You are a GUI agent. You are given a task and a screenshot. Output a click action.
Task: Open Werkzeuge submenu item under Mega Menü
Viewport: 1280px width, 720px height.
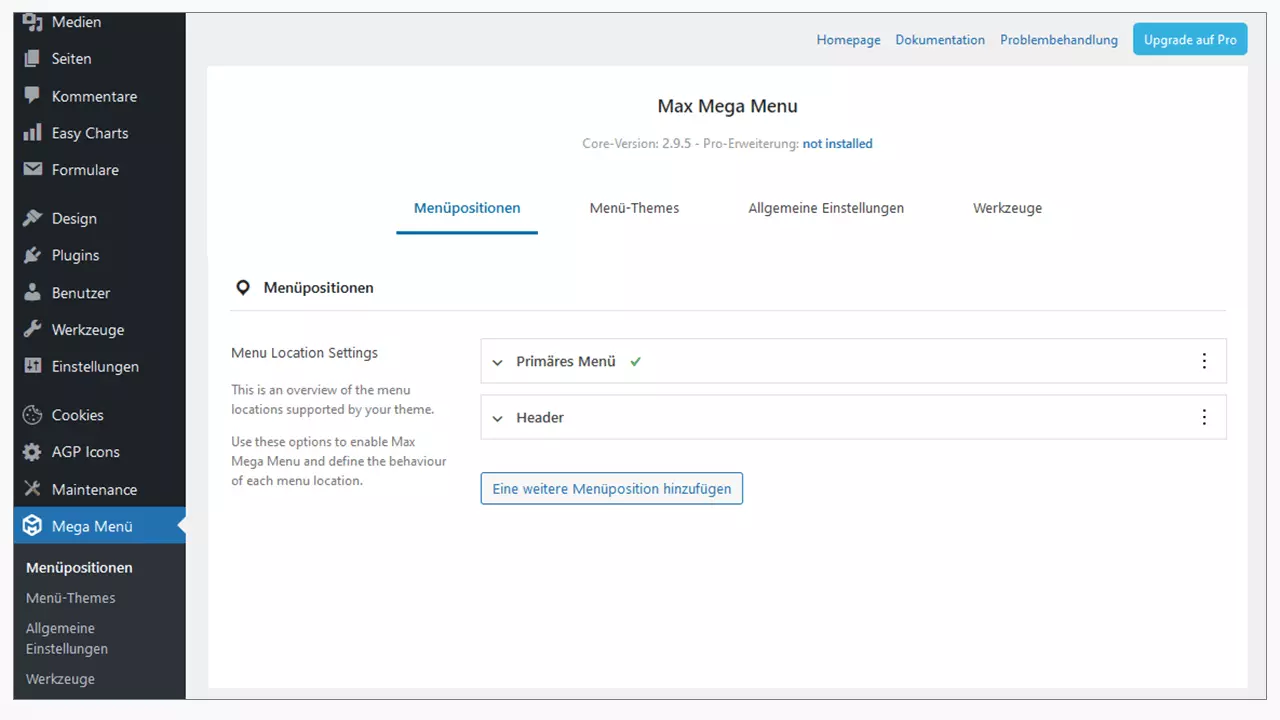60,679
